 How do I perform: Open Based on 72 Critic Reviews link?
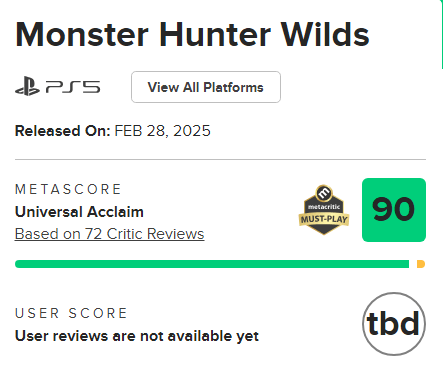point(110,234)
